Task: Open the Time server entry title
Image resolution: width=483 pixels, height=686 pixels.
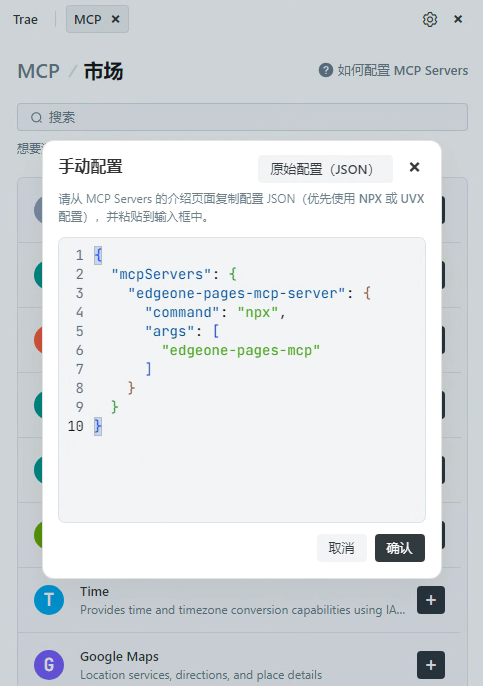Action: click(x=94, y=592)
